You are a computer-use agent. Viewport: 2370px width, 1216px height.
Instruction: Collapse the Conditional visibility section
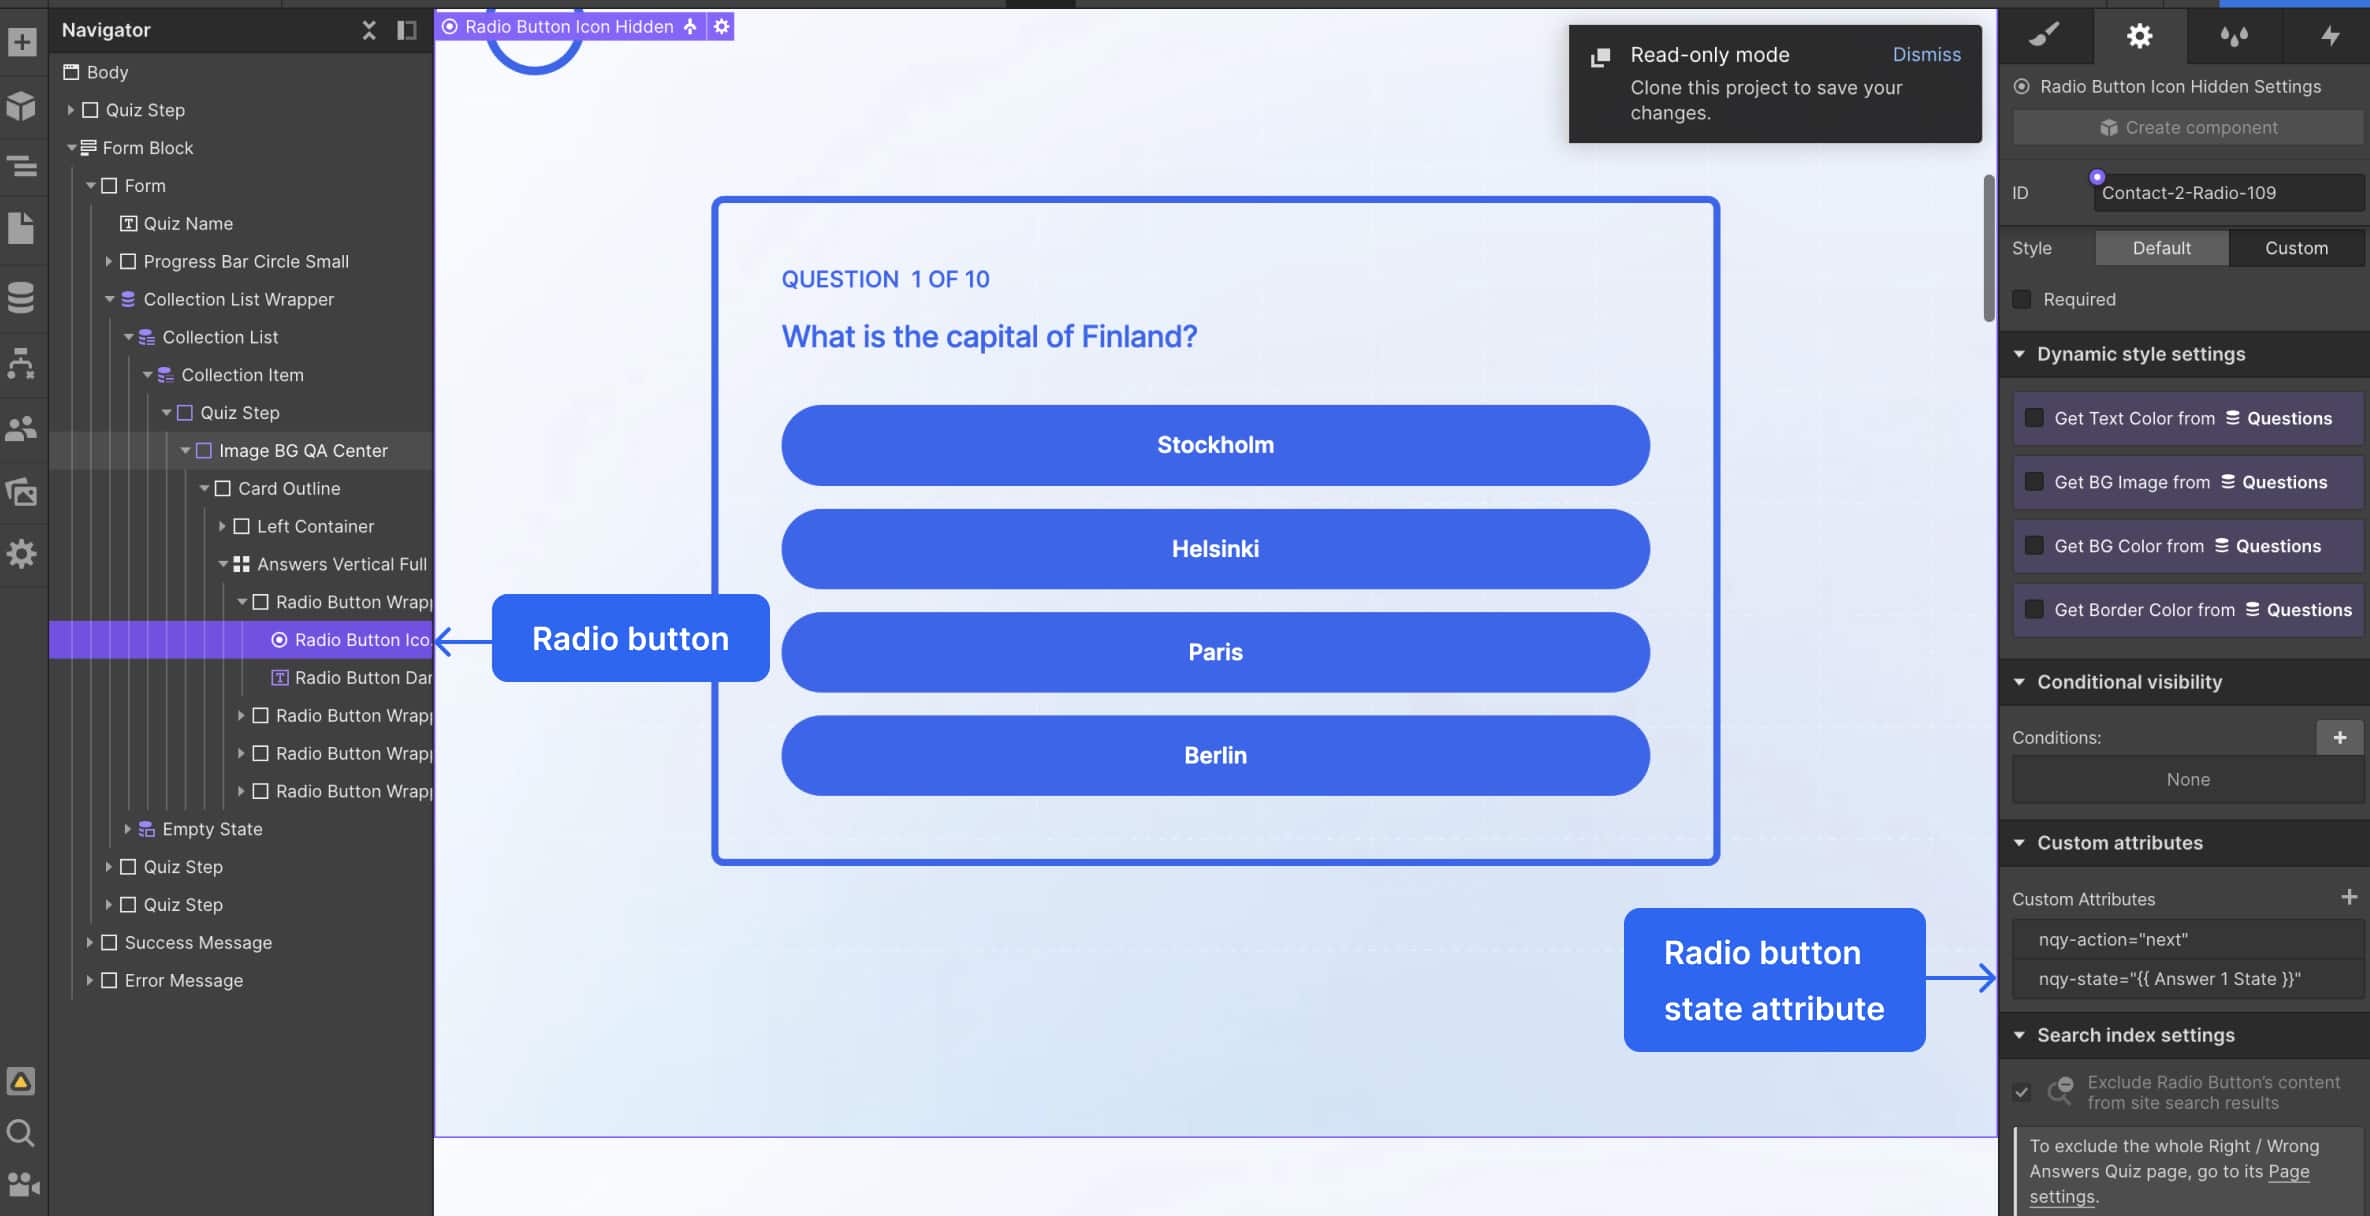point(2019,682)
